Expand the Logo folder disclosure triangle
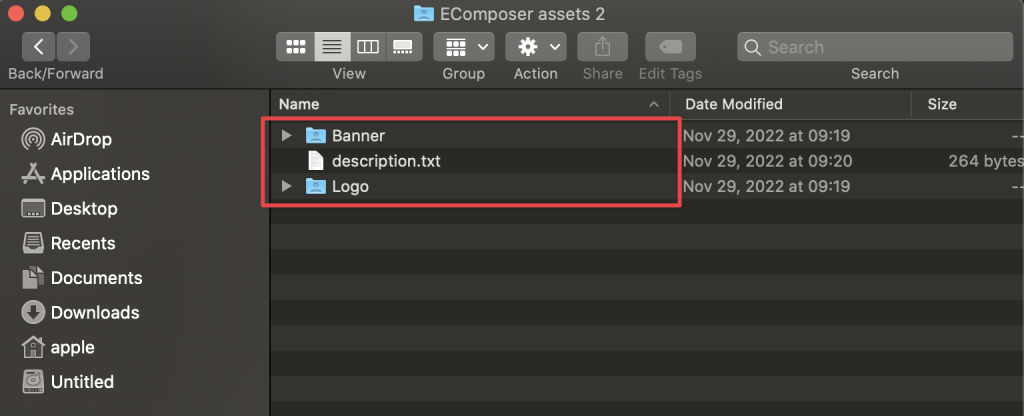Viewport: 1024px width, 416px height. click(x=286, y=187)
